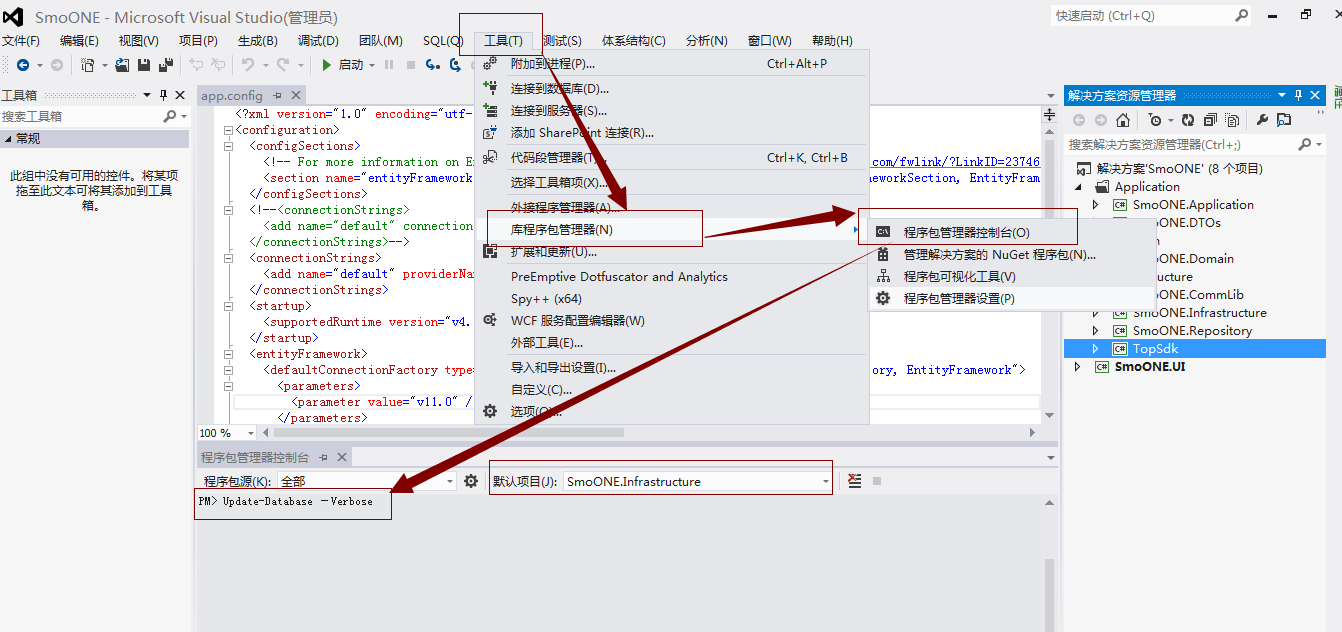Viewport: 1342px width, 632px height.
Task: Toggle auto-hide pin on Toolbox panel
Action: tap(163, 95)
